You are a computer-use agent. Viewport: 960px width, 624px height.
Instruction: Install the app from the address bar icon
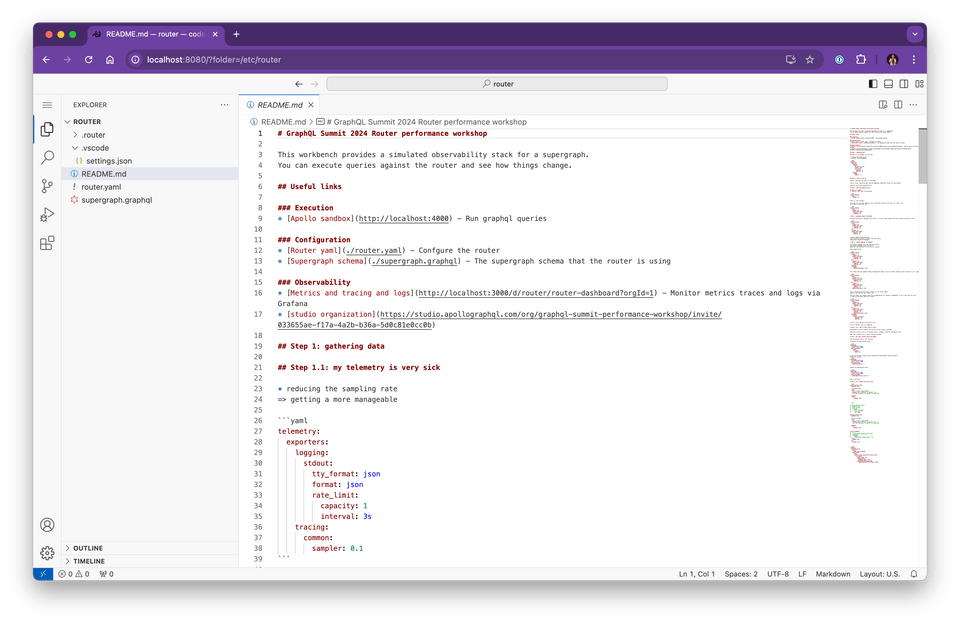coord(790,59)
